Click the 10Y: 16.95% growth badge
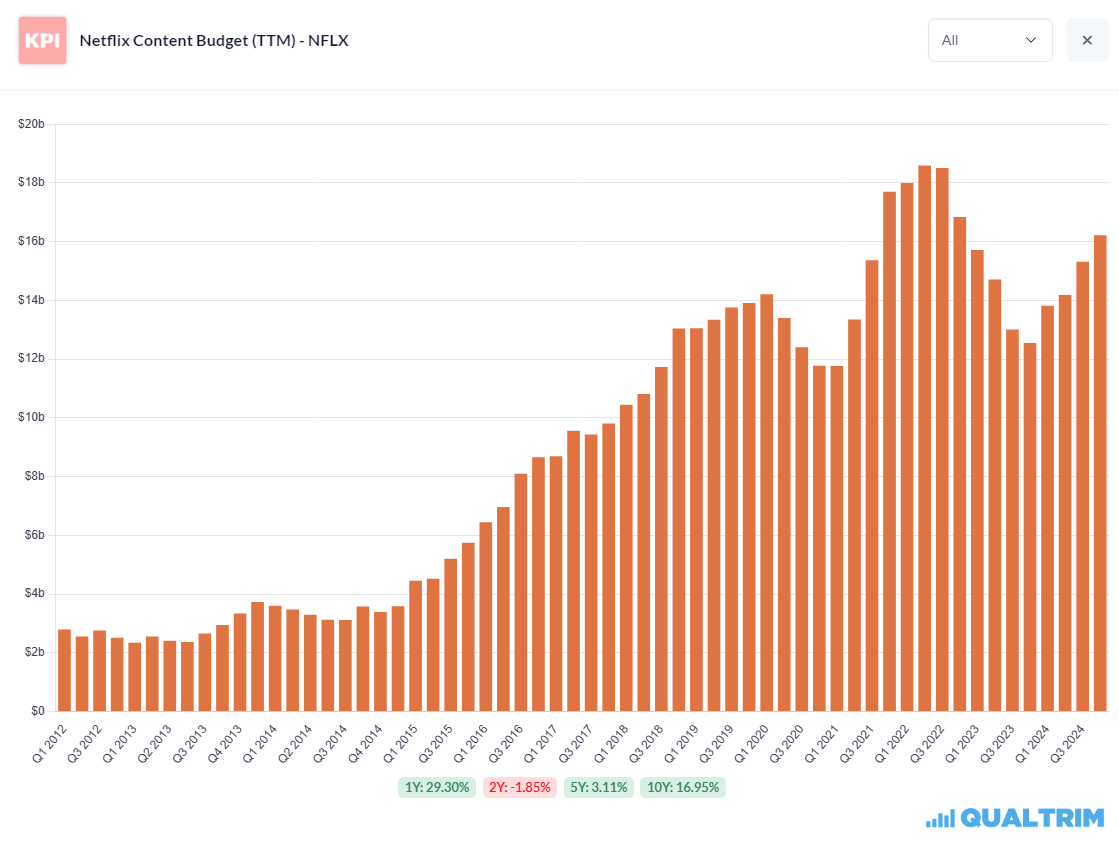Image resolution: width=1119 pixels, height=848 pixels. click(x=683, y=787)
